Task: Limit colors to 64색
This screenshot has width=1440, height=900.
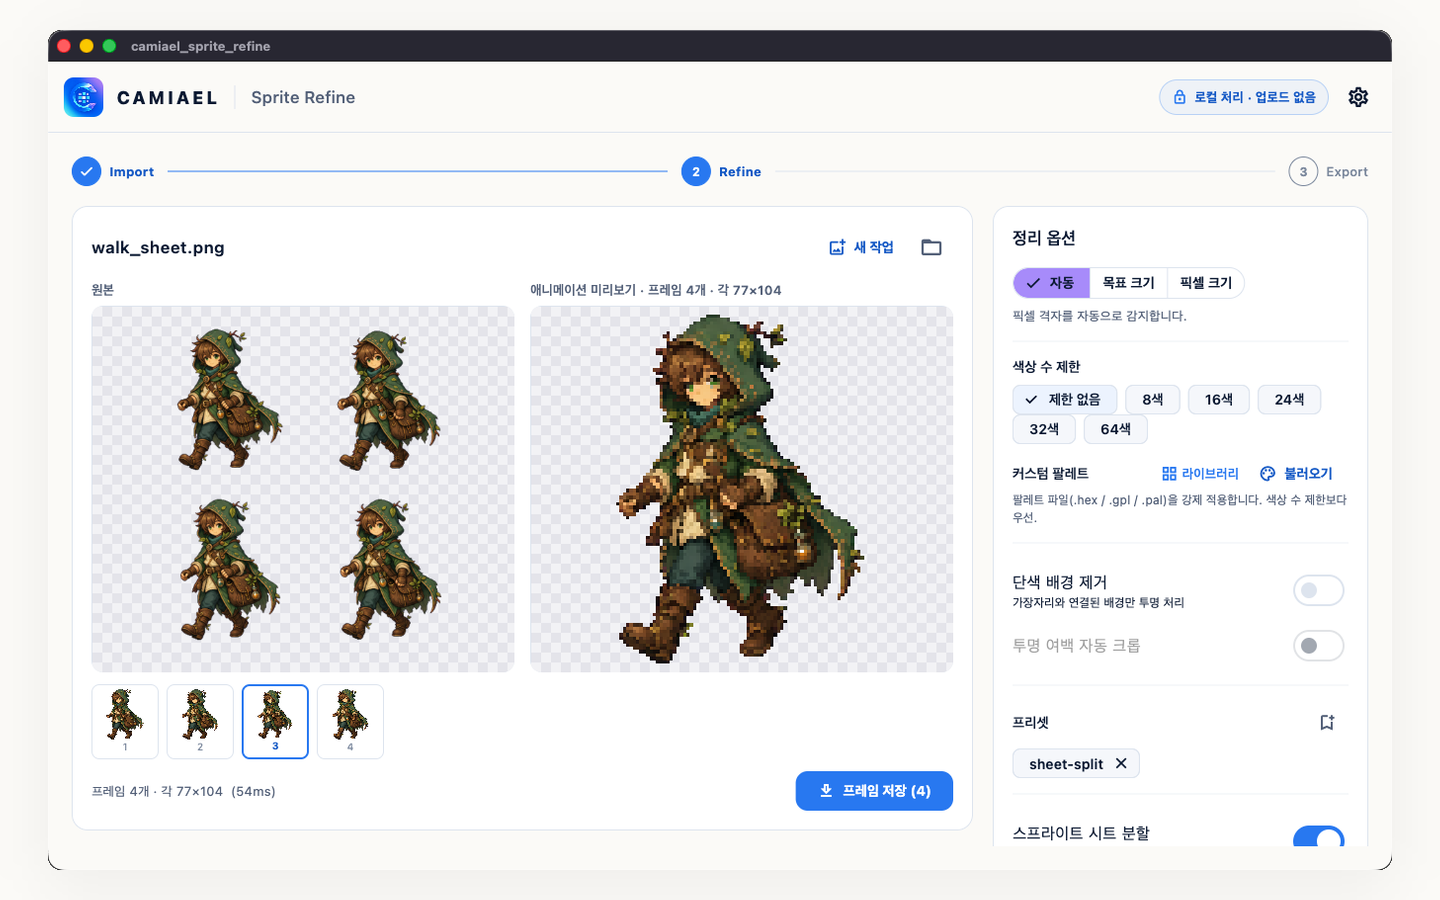Action: point(1116,429)
